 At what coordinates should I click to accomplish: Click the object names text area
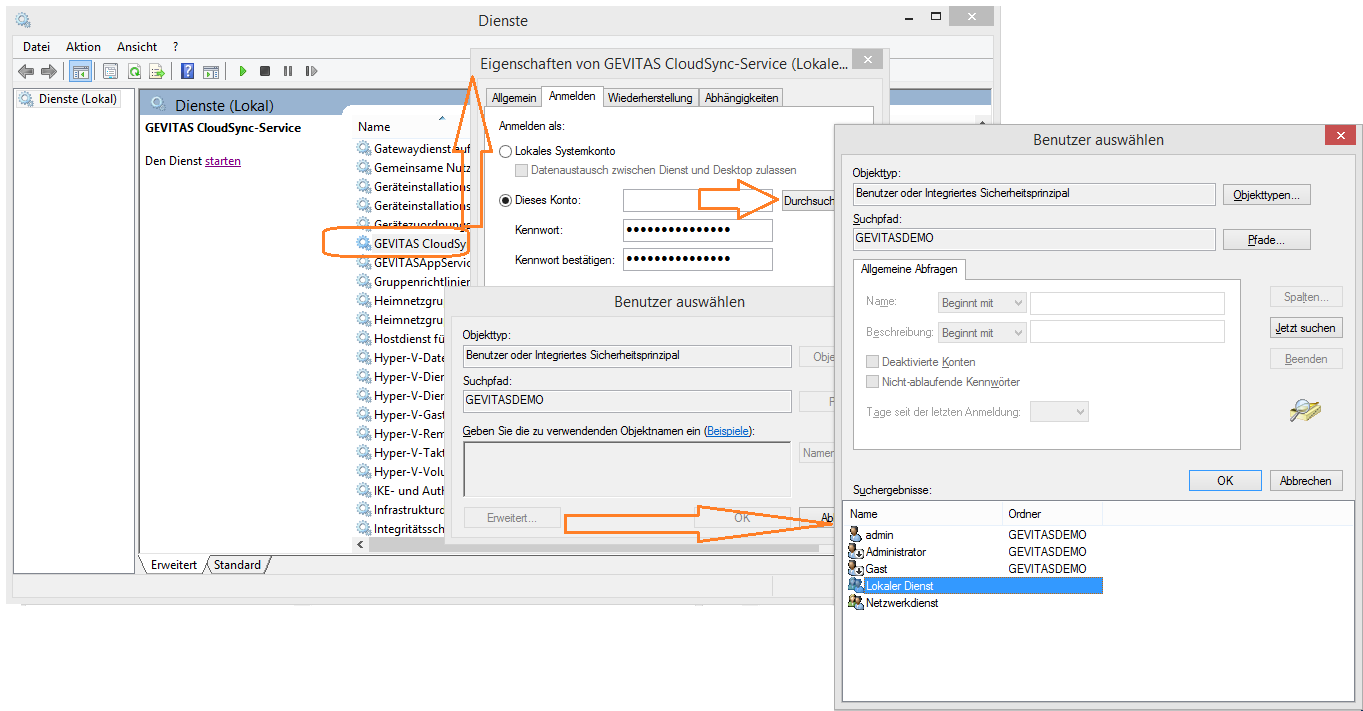pyautogui.click(x=627, y=469)
